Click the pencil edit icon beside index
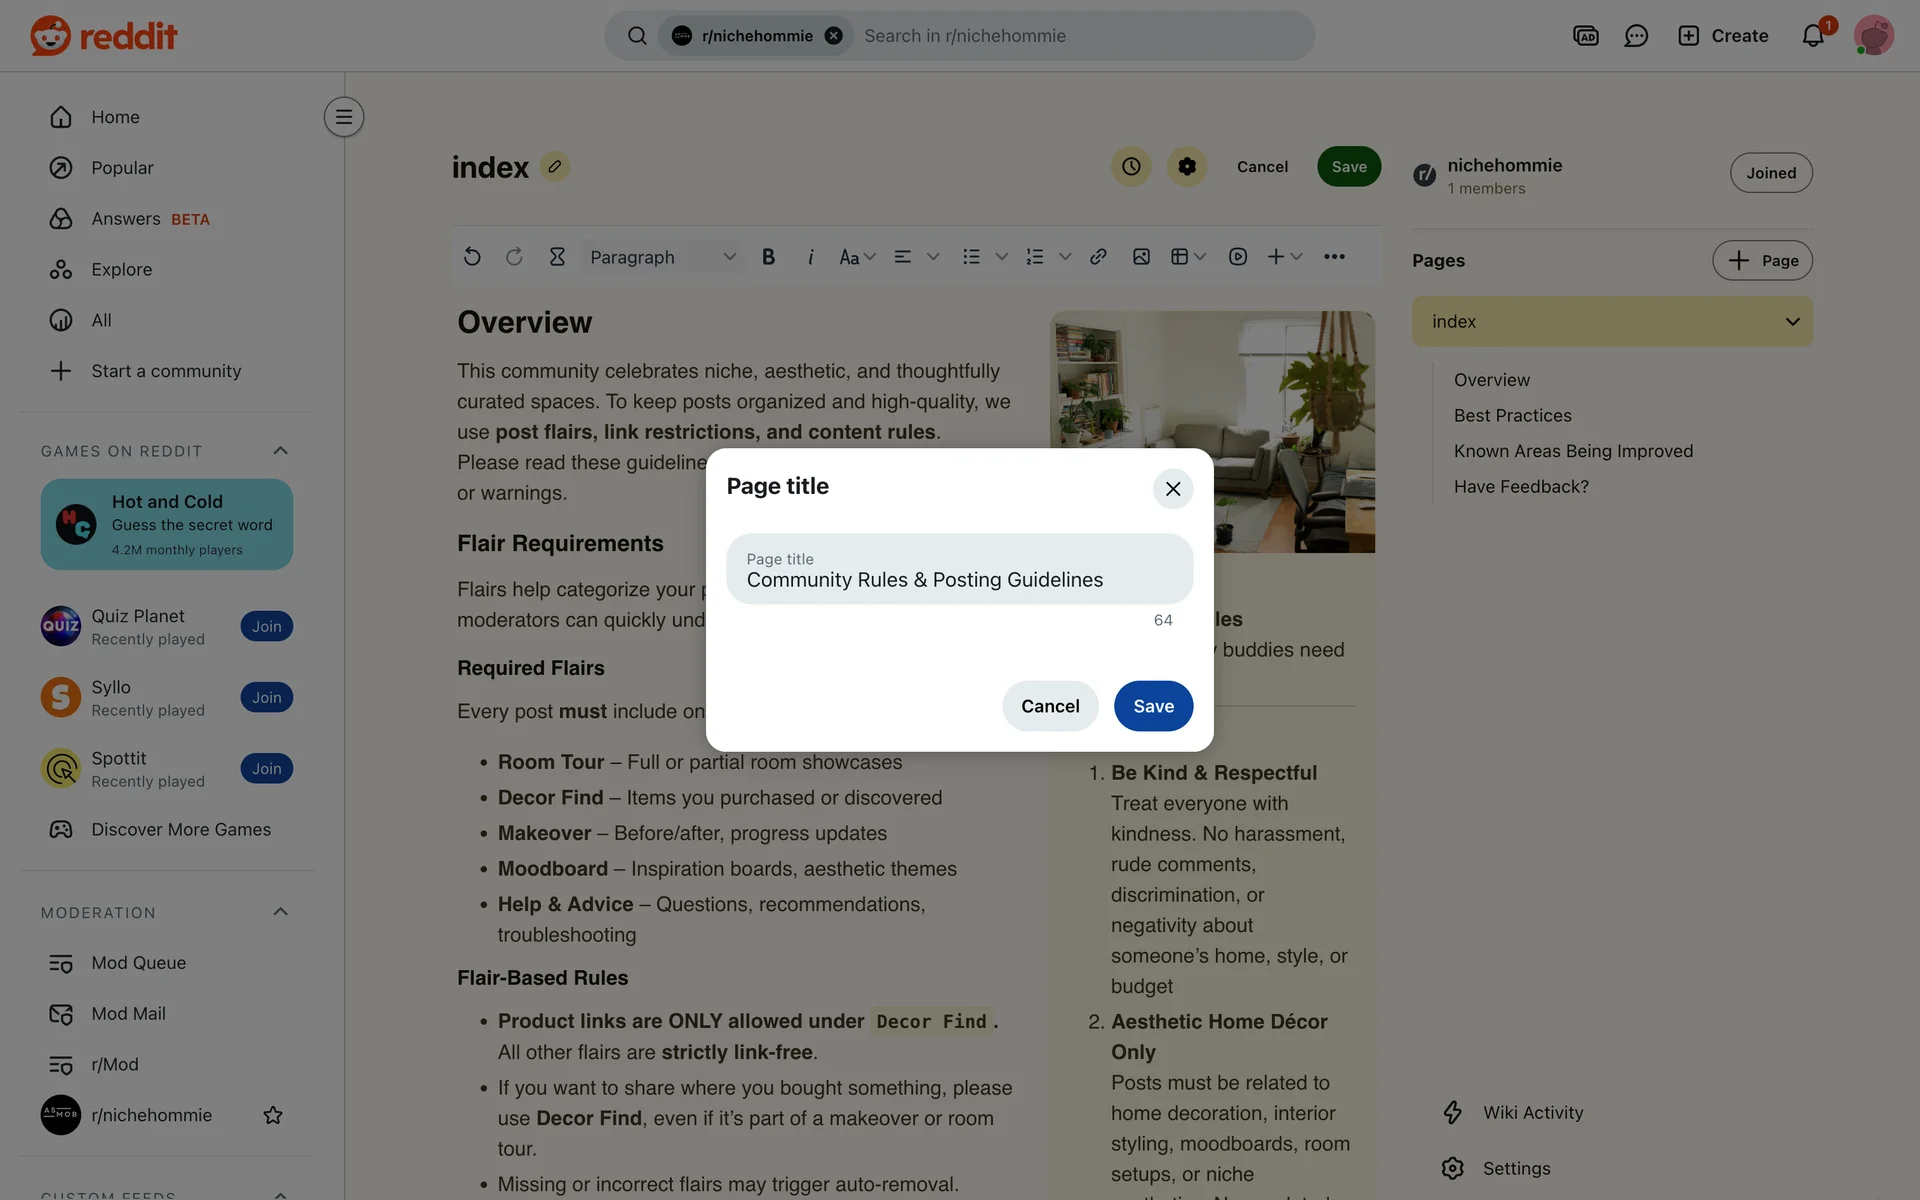The width and height of the screenshot is (1920, 1200). point(555,166)
